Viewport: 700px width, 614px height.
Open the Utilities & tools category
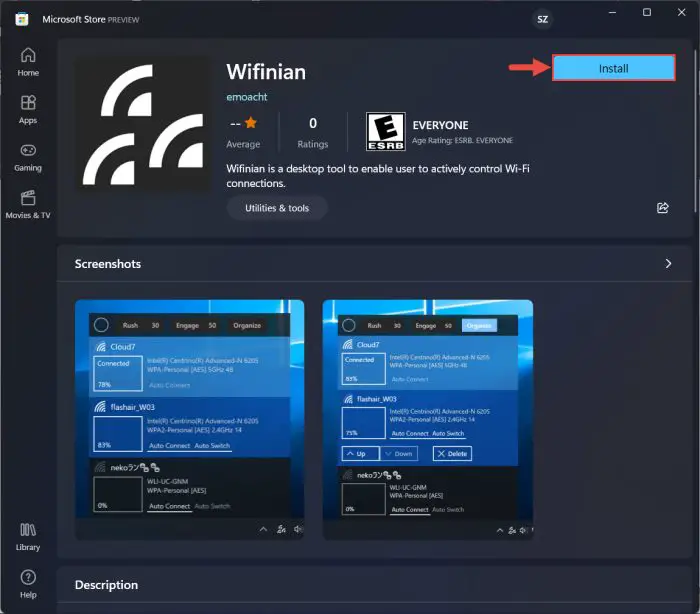[x=277, y=208]
